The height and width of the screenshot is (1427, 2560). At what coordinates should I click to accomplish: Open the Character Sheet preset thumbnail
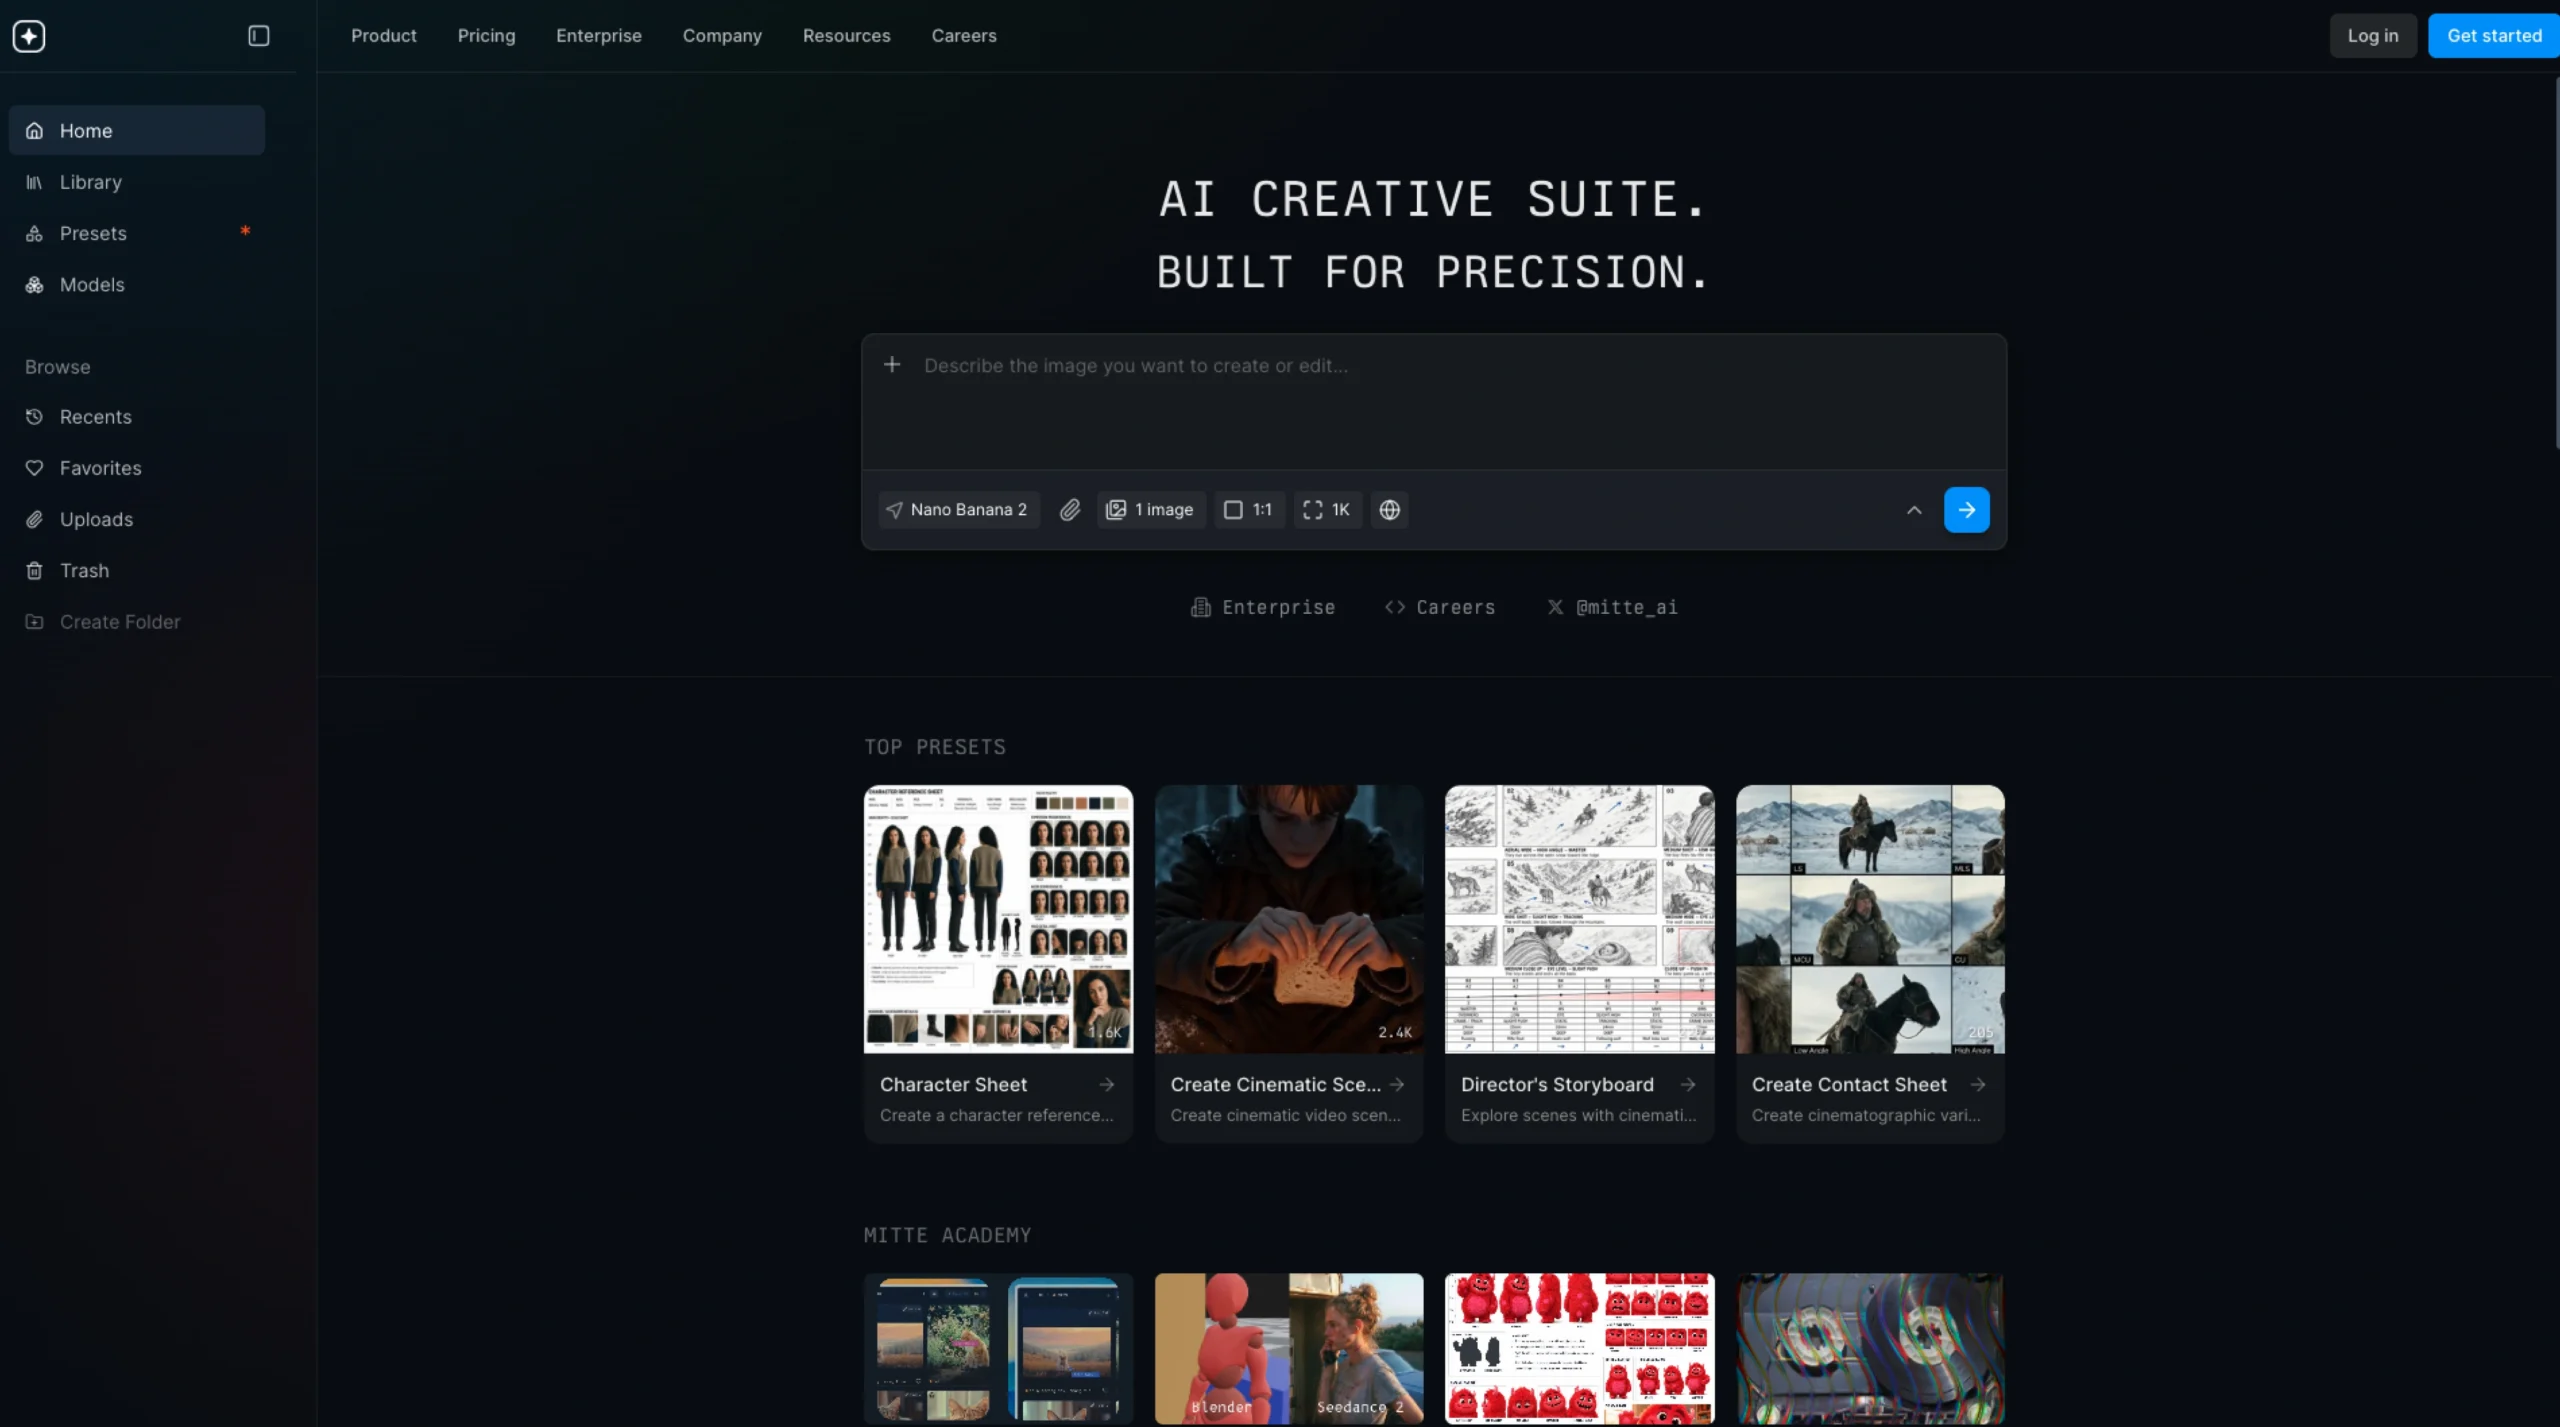(x=998, y=919)
